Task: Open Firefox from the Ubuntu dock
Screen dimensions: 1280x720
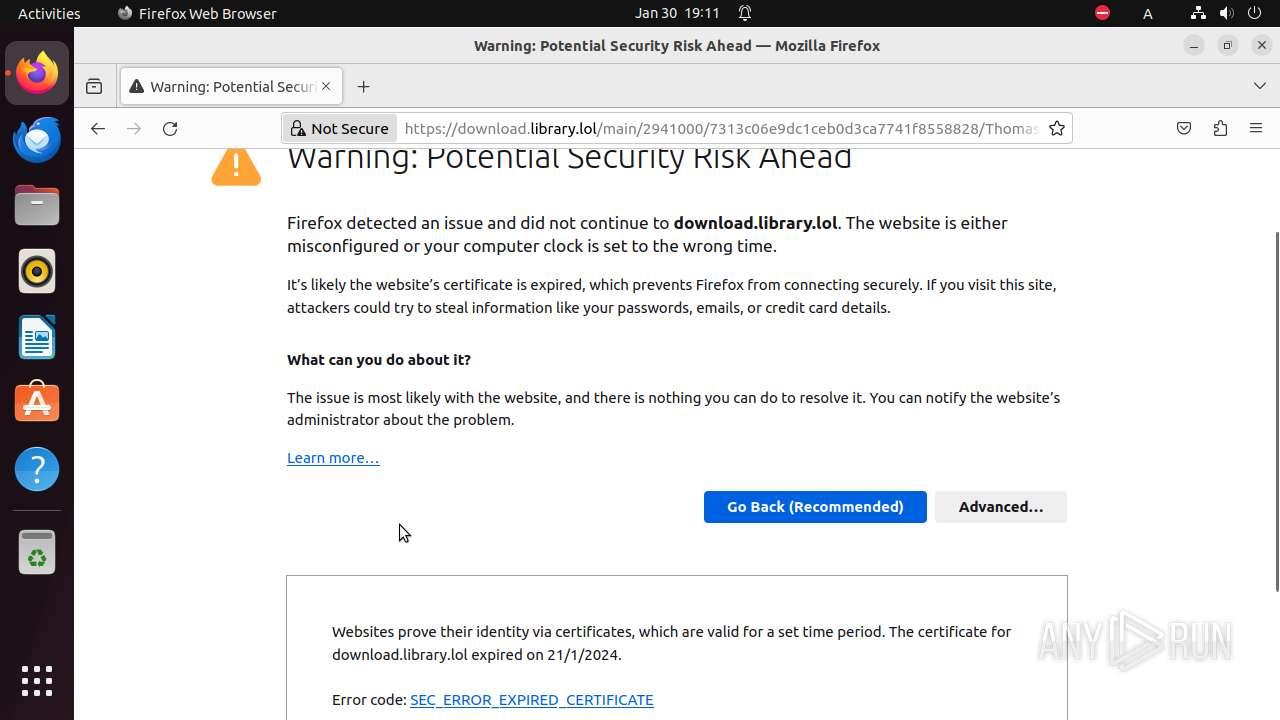Action: pos(37,73)
